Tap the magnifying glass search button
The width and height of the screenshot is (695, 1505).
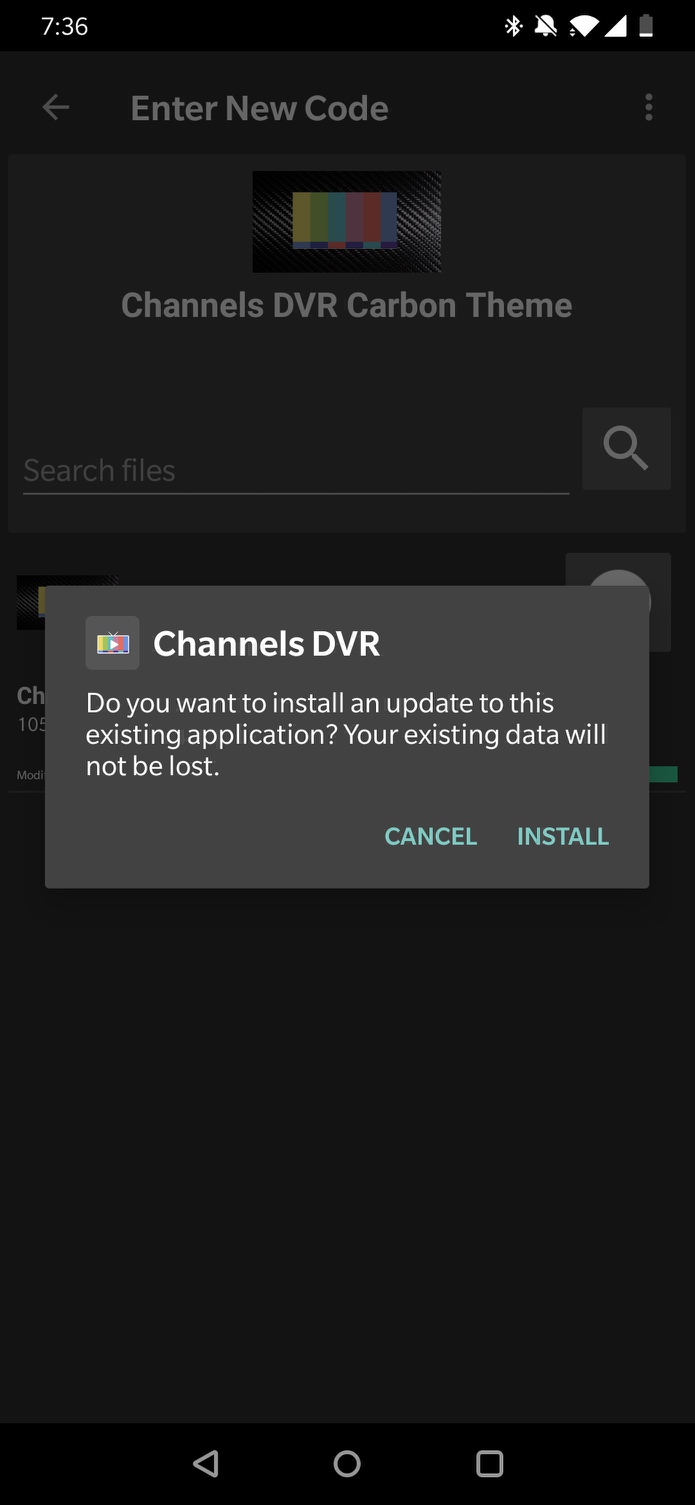[626, 448]
